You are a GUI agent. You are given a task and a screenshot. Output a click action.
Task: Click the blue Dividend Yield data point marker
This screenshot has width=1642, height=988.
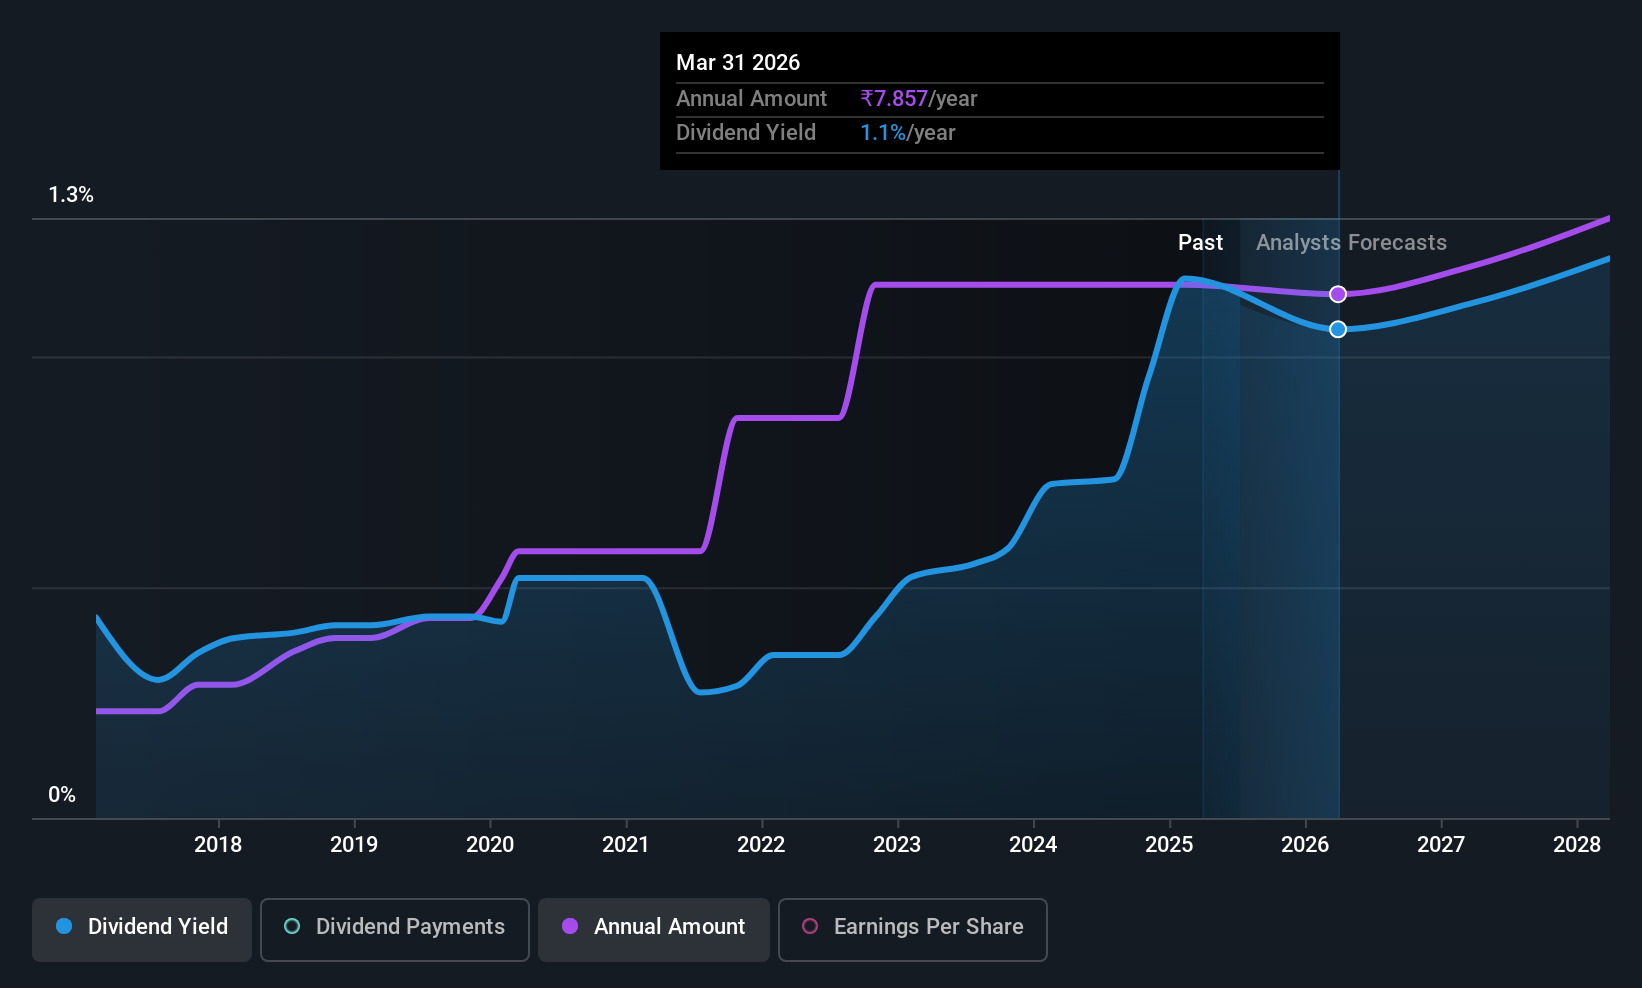(1338, 329)
